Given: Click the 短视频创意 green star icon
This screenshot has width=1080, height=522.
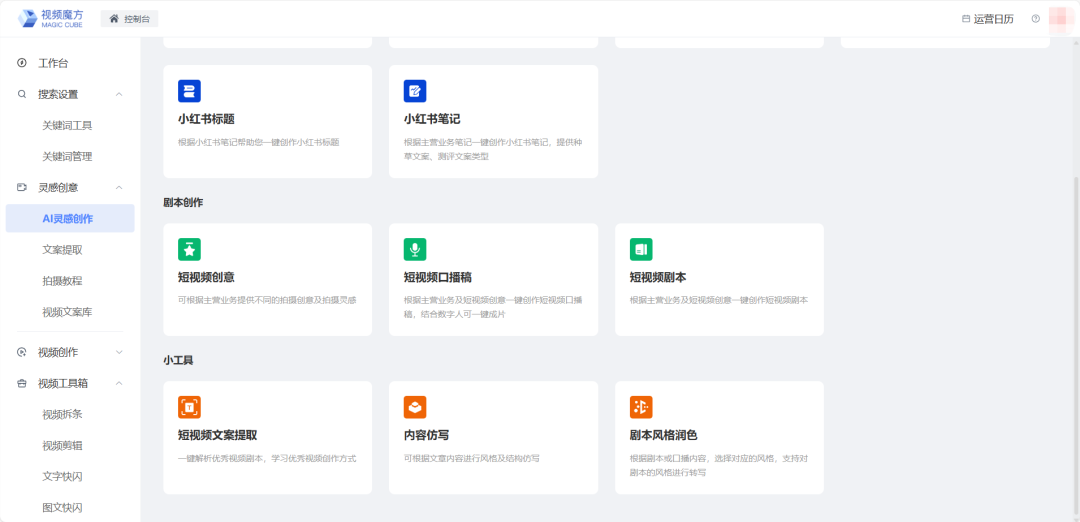Looking at the screenshot, I should 189,249.
